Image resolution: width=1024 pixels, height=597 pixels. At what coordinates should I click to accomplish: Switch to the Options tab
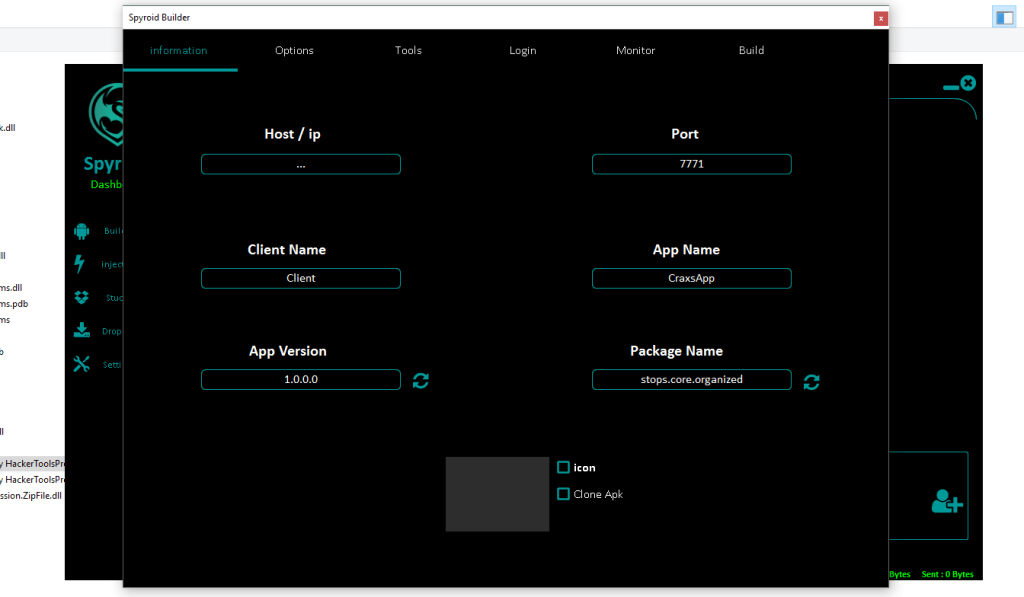294,51
